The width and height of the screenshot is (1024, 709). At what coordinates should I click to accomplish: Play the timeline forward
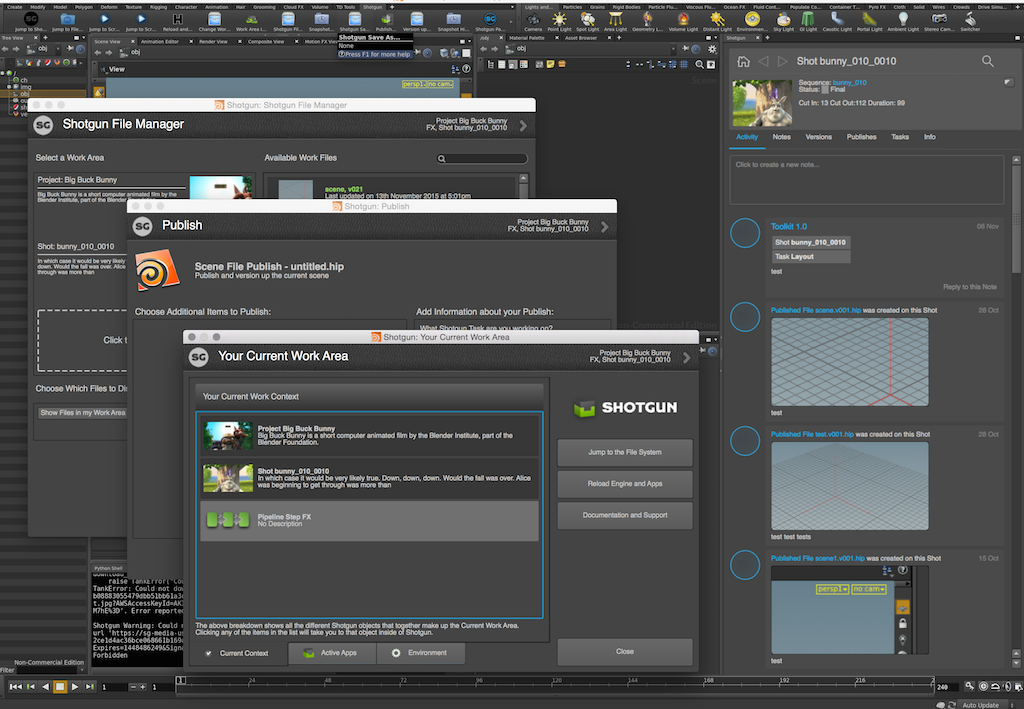[75, 687]
